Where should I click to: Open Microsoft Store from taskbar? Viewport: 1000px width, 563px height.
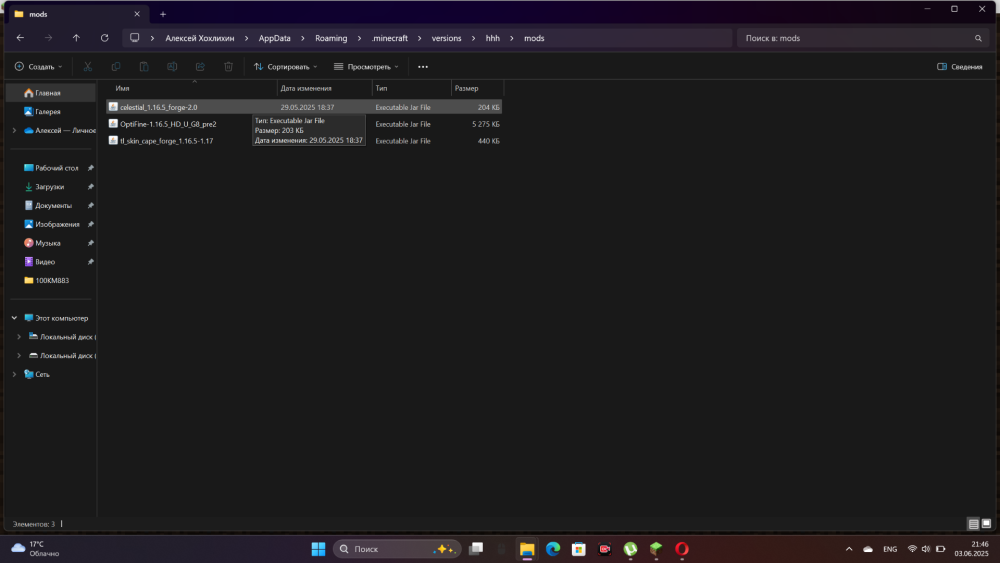tap(578, 549)
